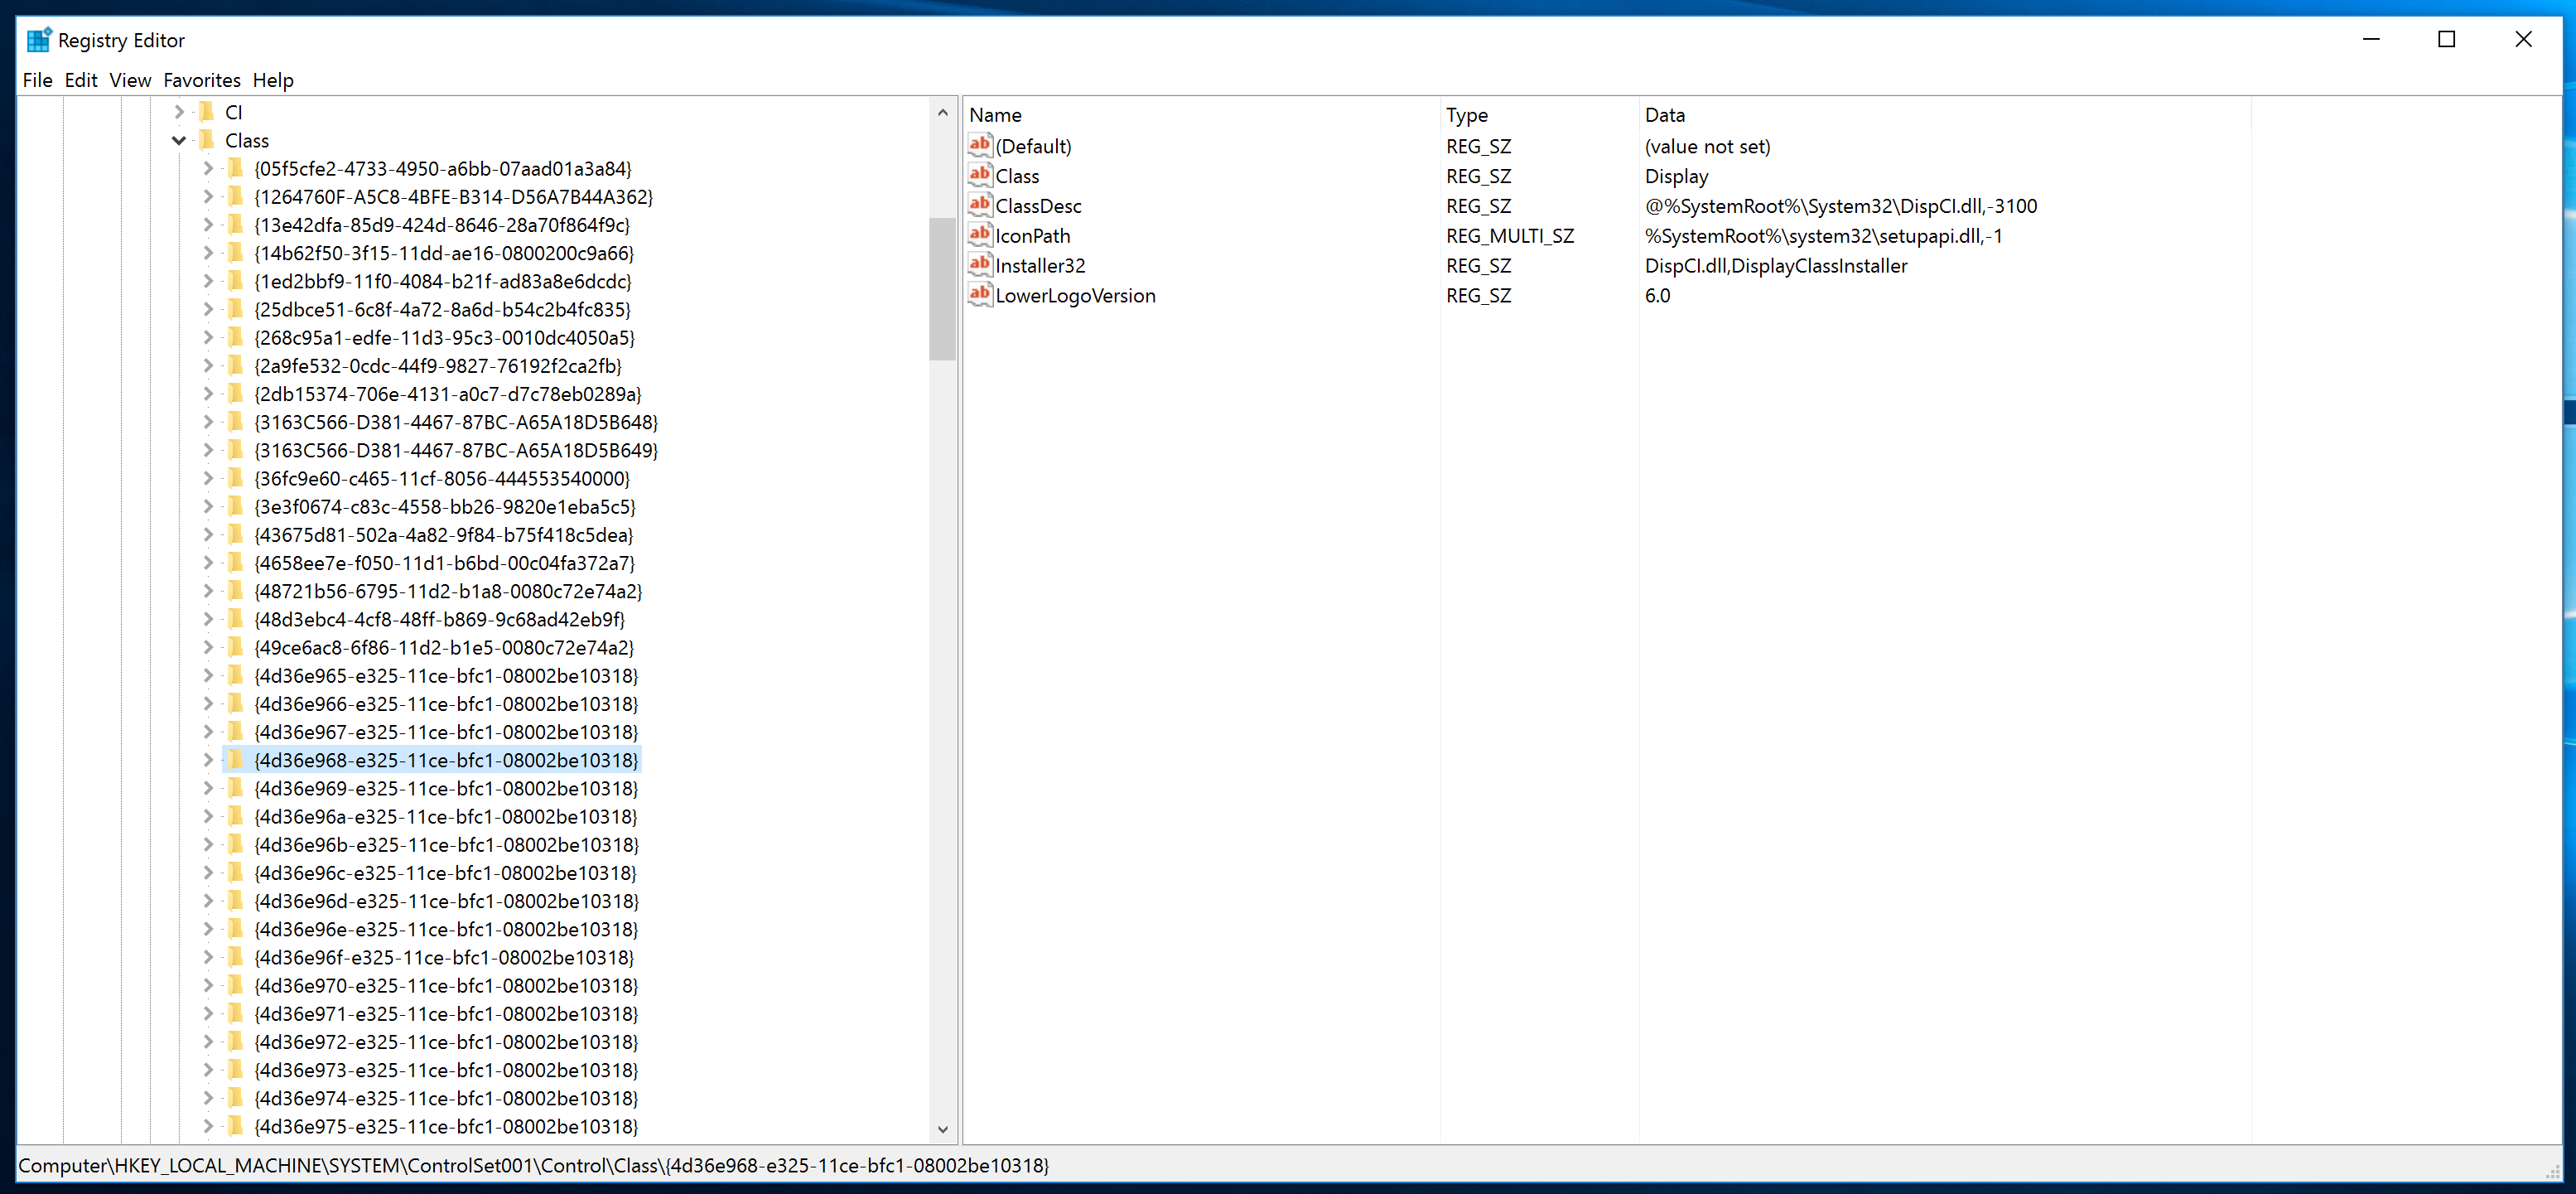Screen dimensions: 2576x1194
Task: Open the Edit menu
Action: (x=81, y=80)
